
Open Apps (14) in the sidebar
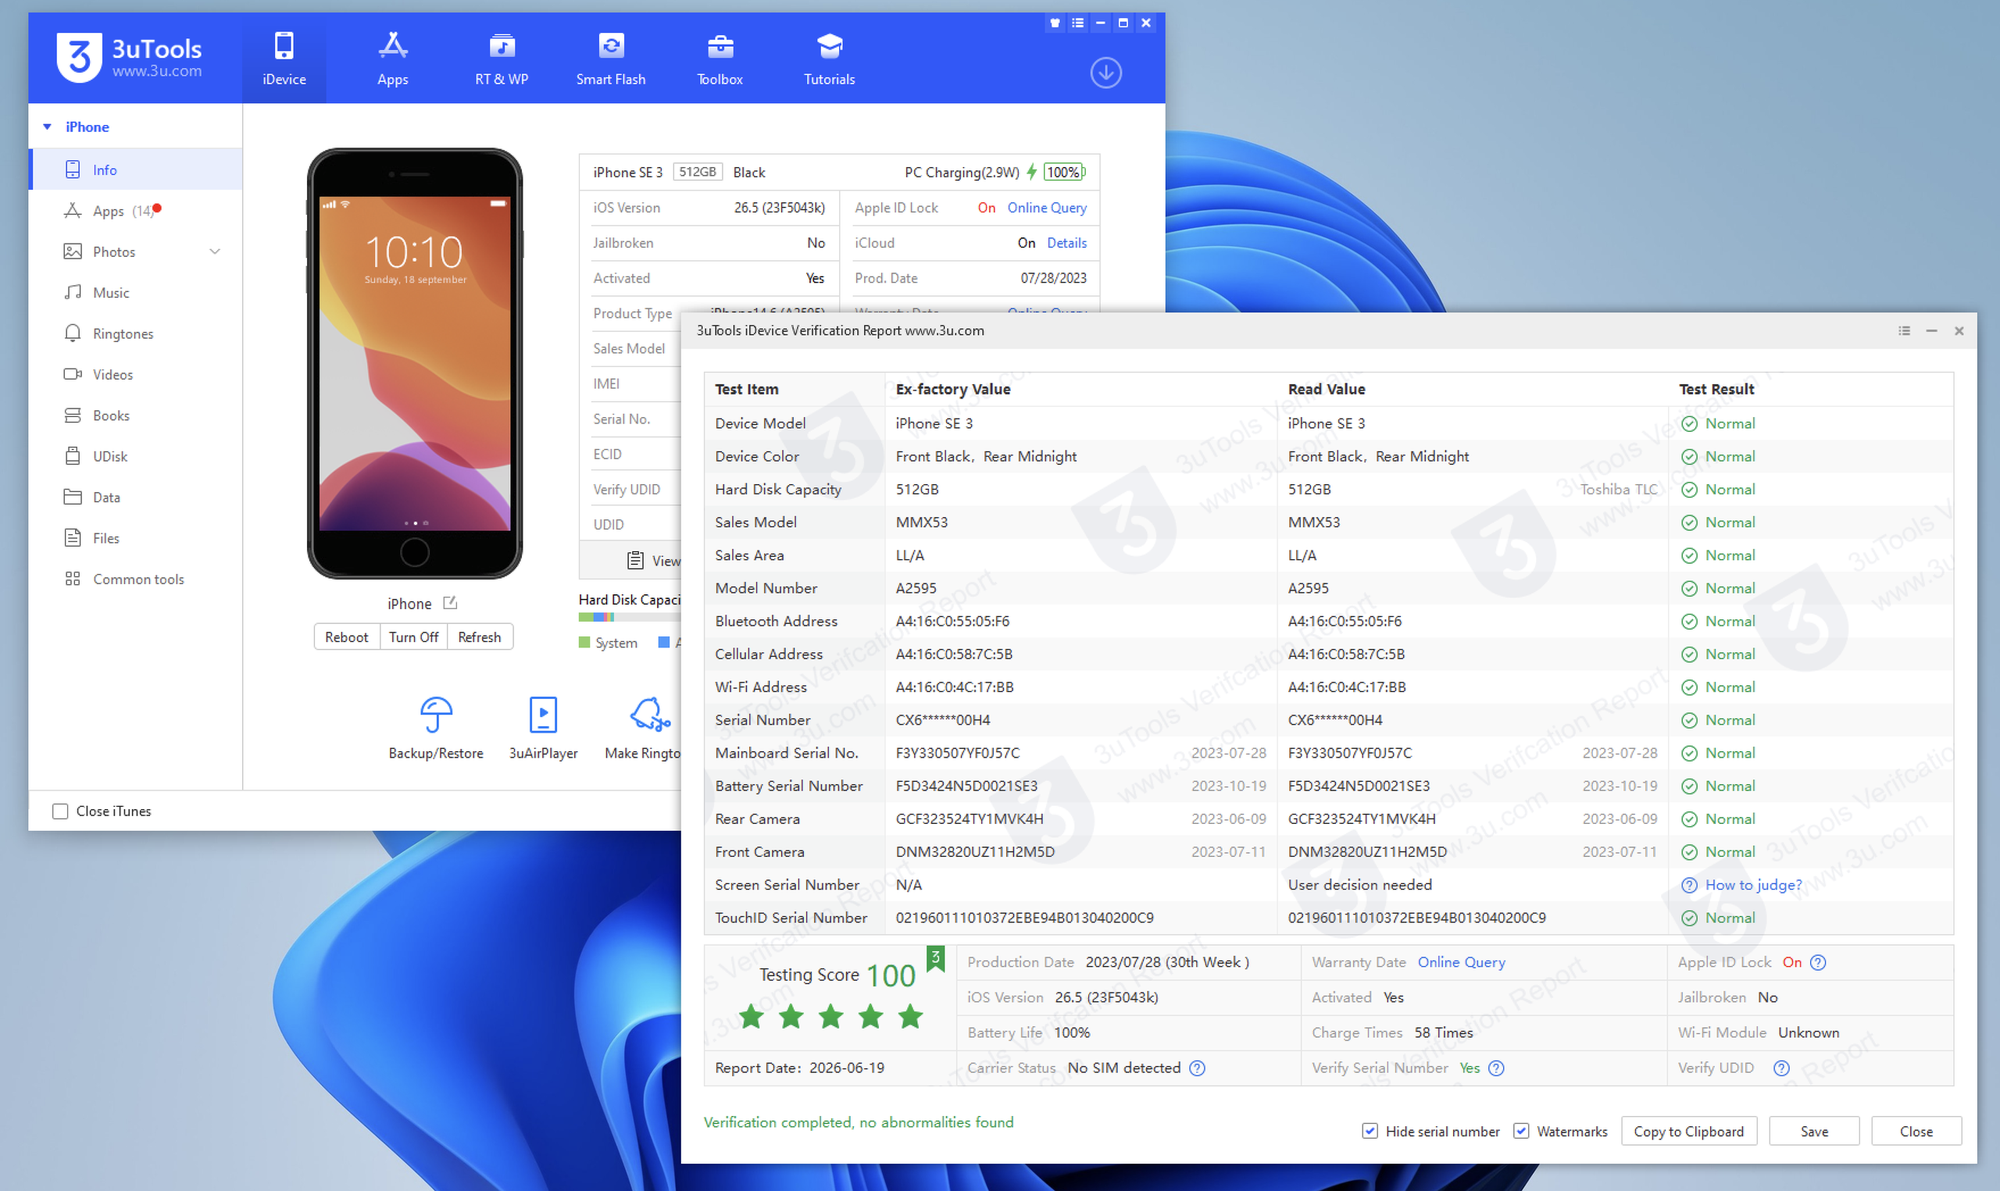click(x=136, y=211)
